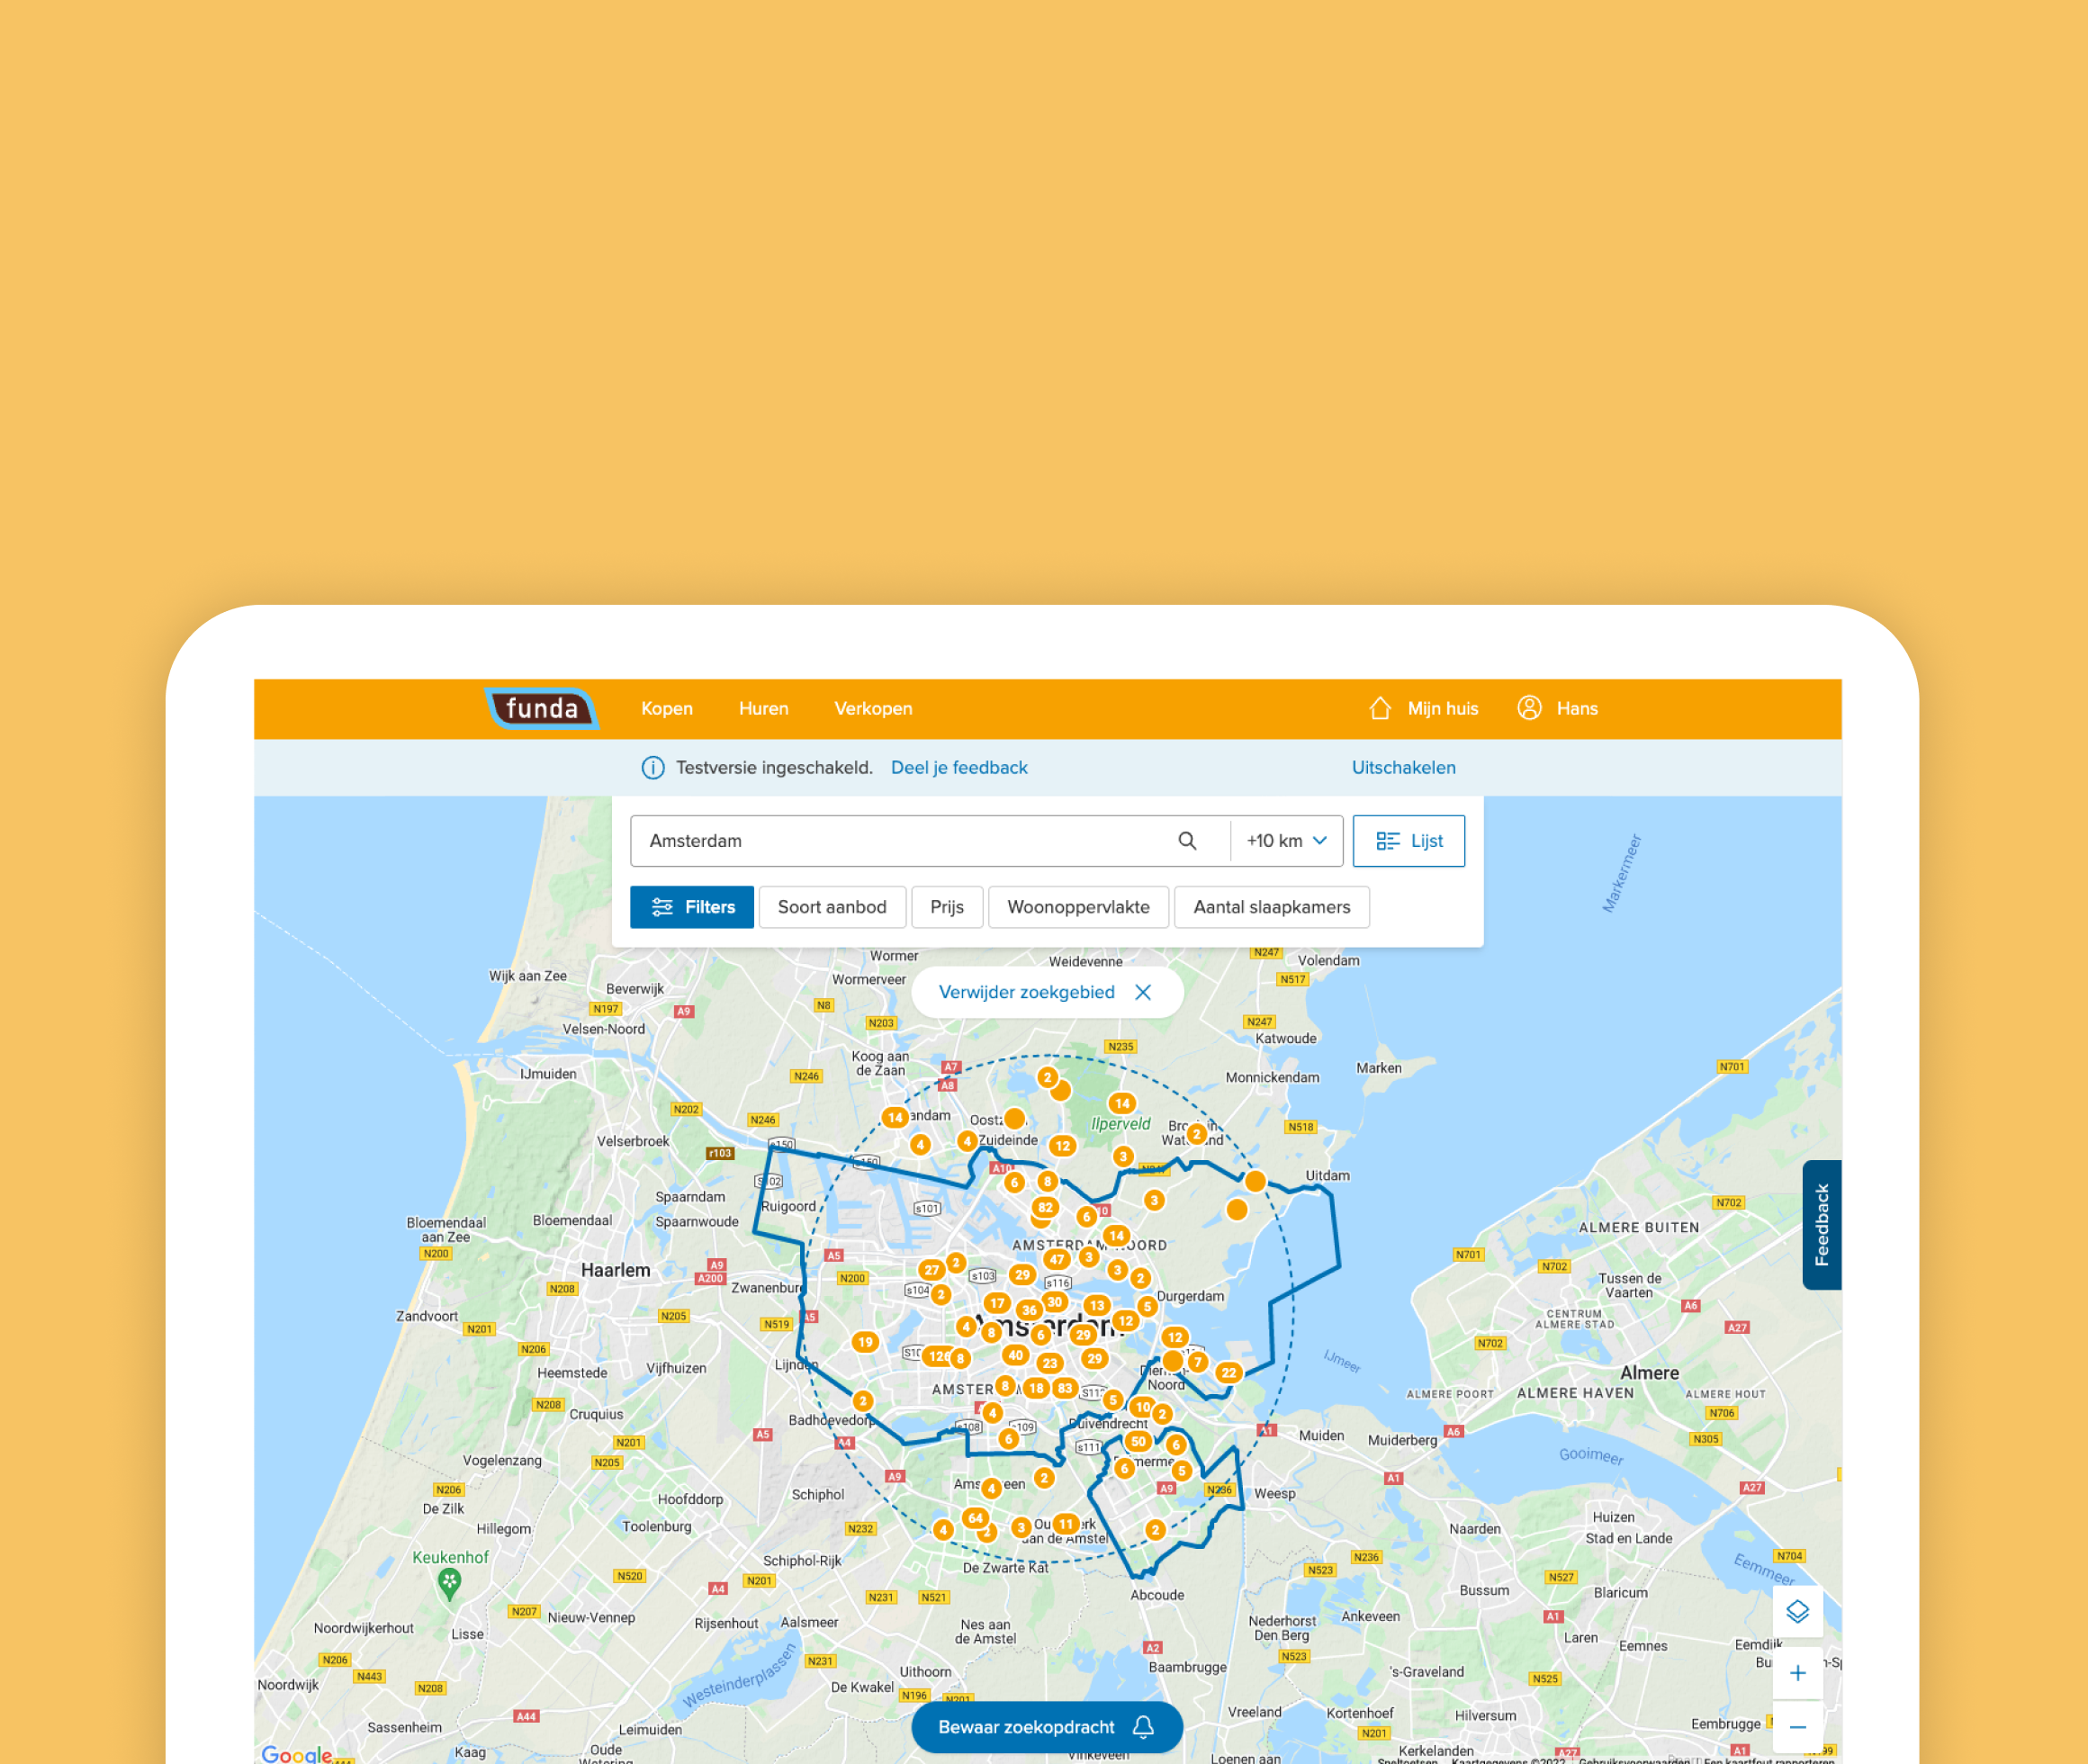Zoom out with the minus button
Viewport: 2088px width, 1764px height.
[1797, 1727]
